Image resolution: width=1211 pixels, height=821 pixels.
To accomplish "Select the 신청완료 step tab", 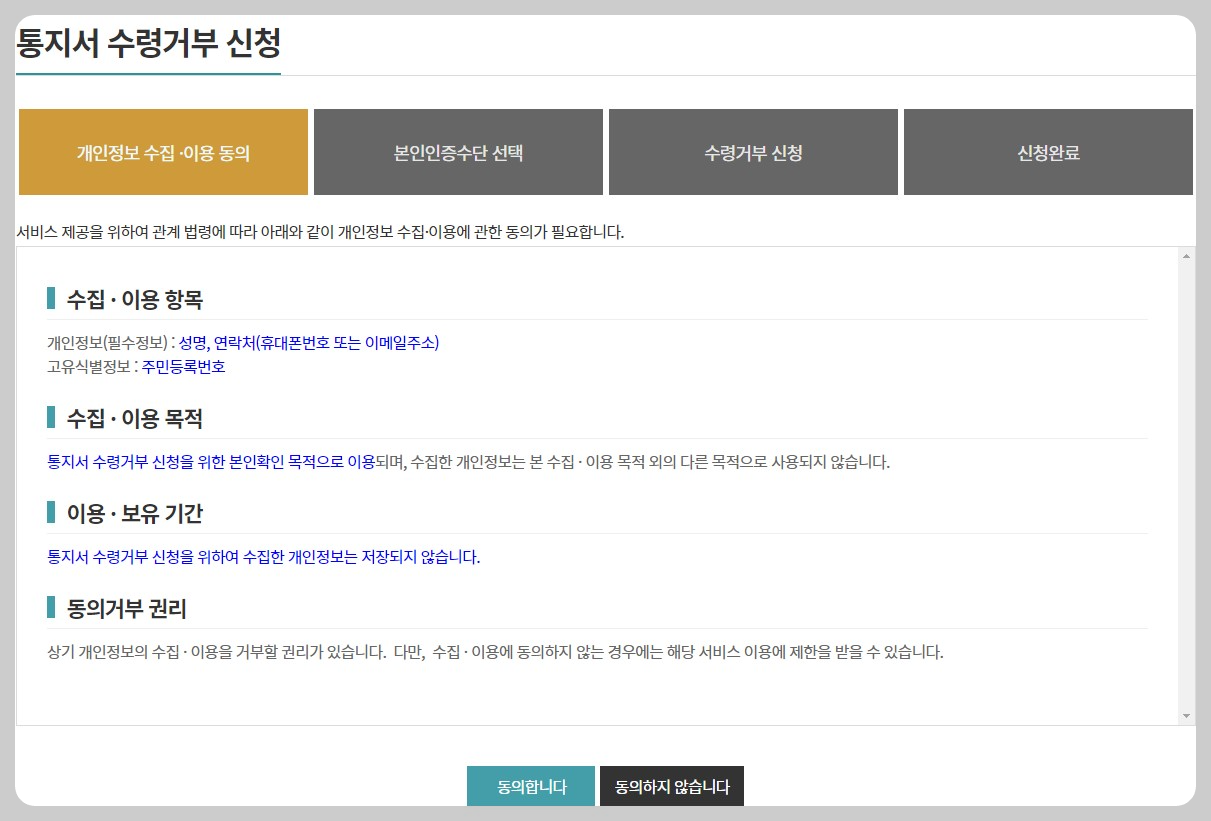I will coord(1048,152).
